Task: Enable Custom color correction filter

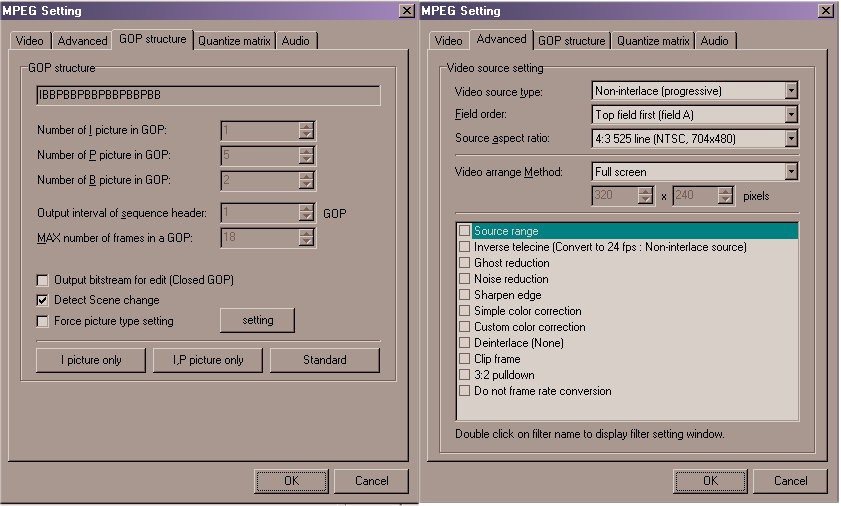Action: point(464,327)
